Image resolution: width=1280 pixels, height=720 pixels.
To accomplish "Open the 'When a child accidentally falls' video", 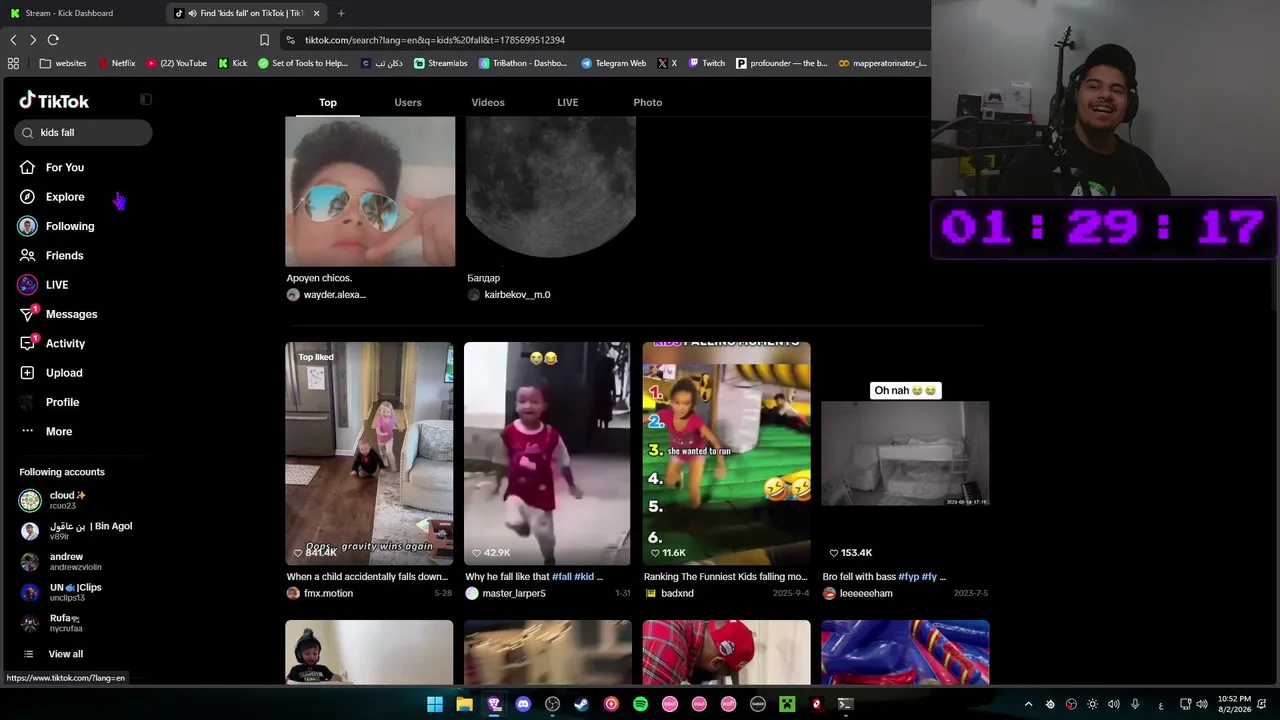I will tap(369, 454).
